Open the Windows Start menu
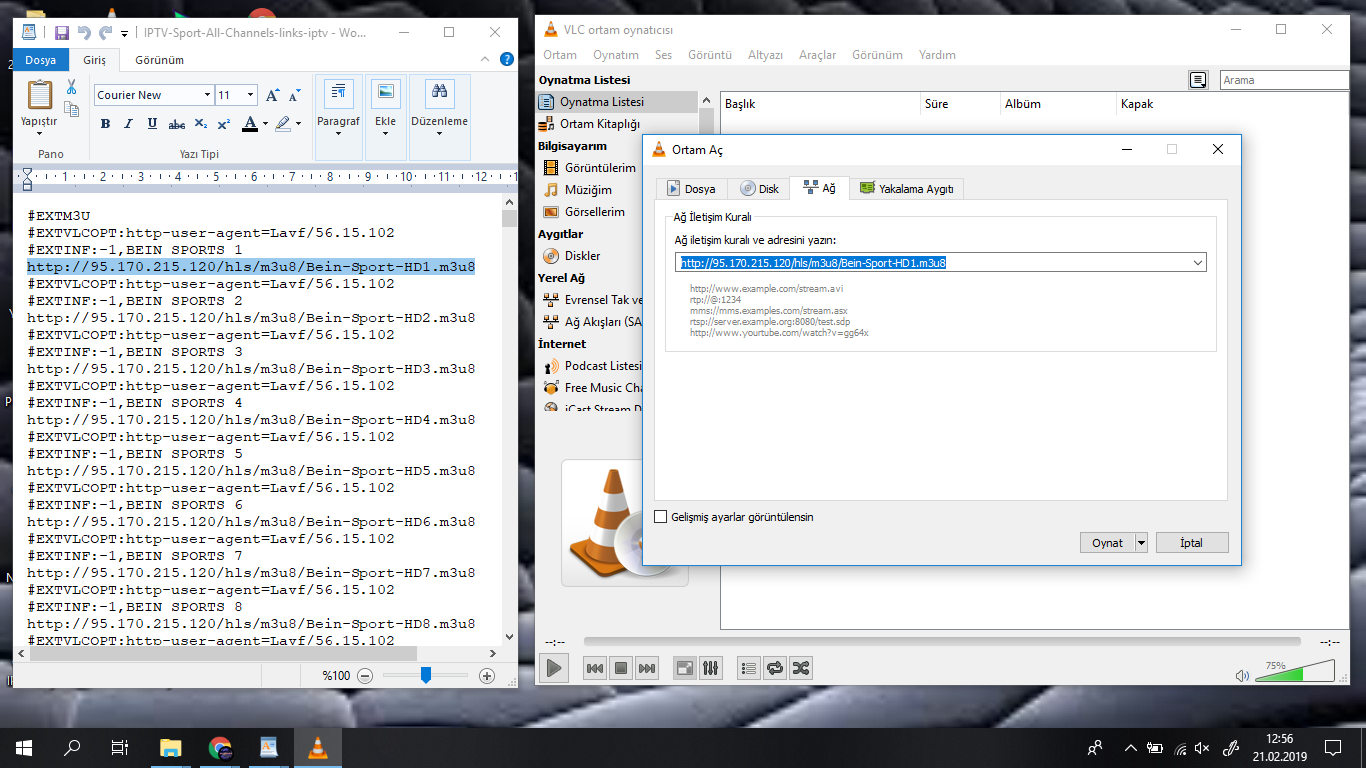 pos(24,747)
